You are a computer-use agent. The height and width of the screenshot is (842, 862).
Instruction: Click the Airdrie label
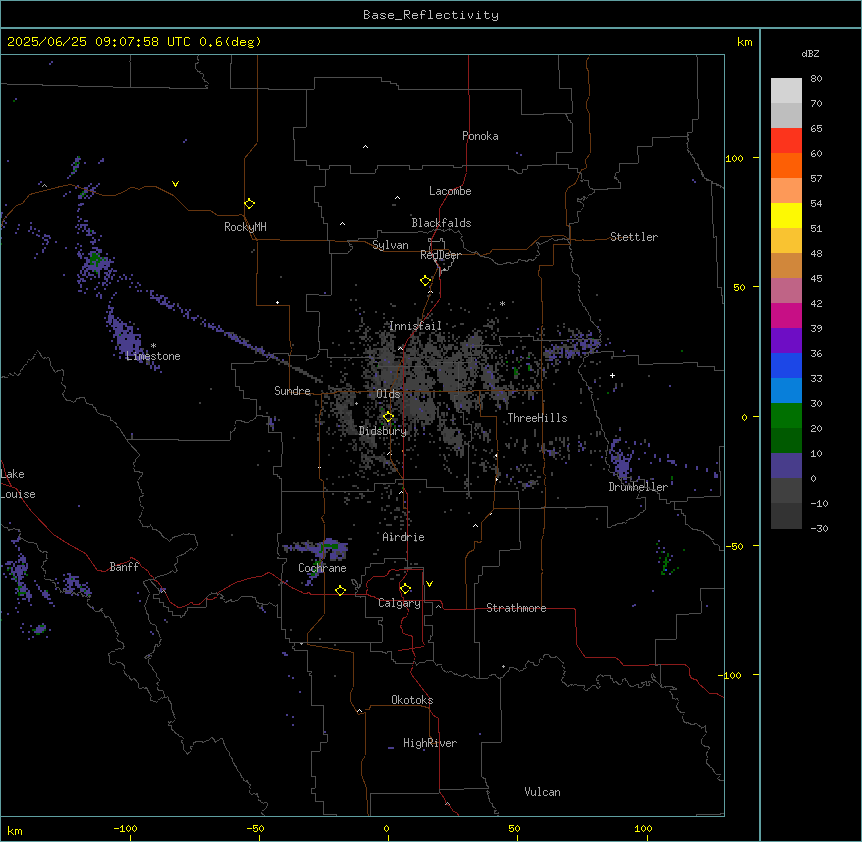[403, 537]
